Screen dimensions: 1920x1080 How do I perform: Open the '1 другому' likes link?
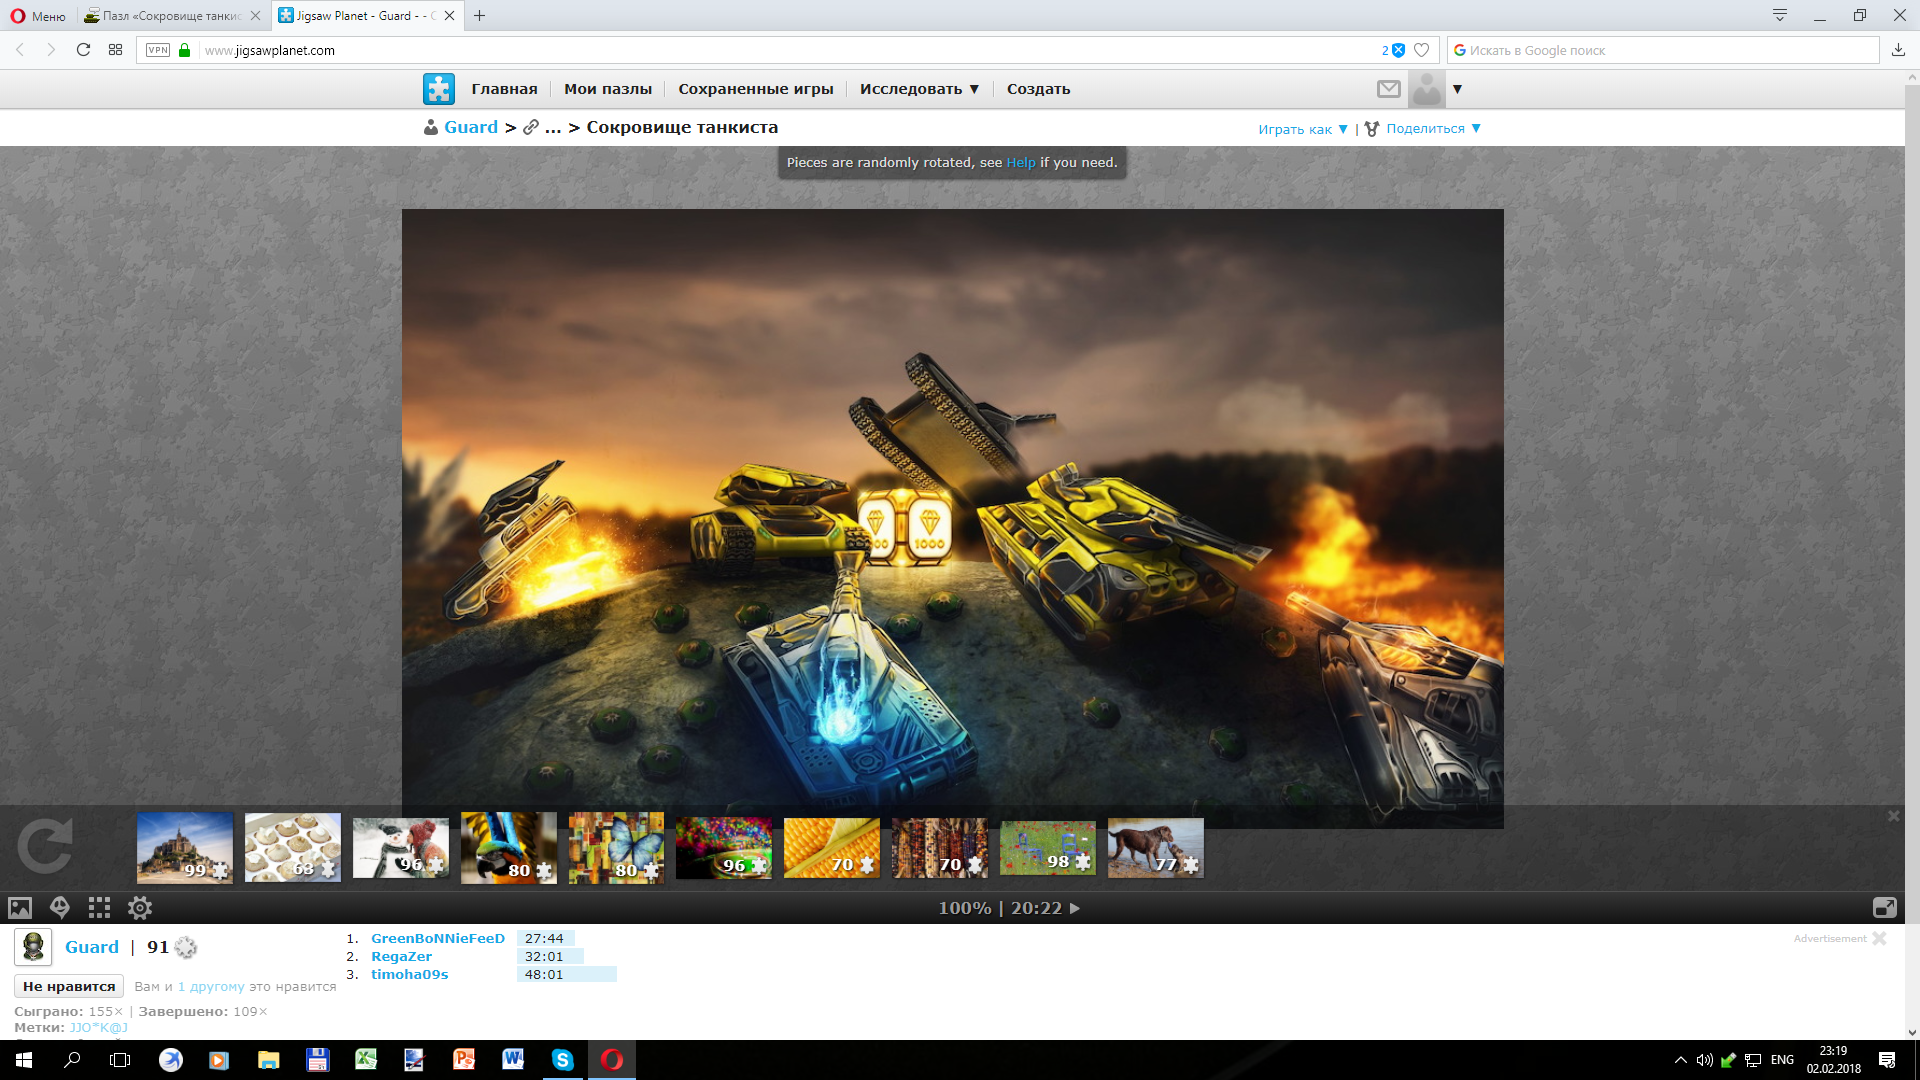(211, 987)
